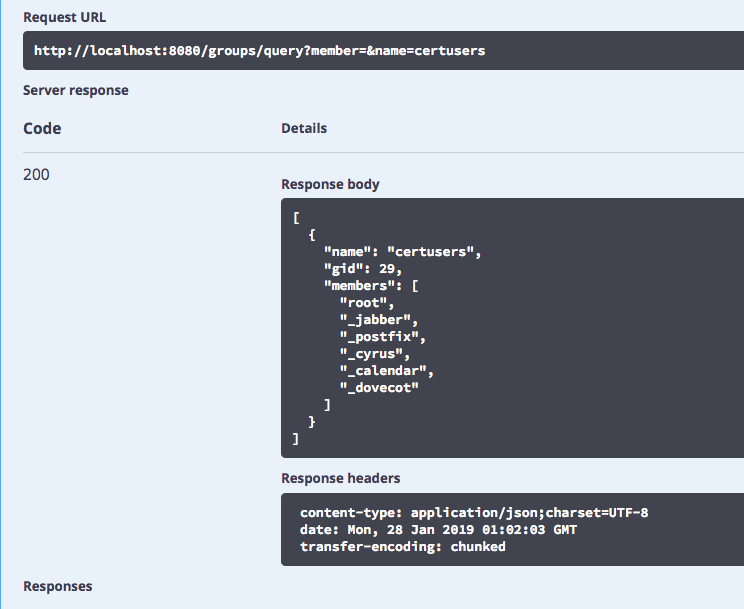Viewport: 744px width, 609px height.
Task: Click the Response body label
Action: tap(330, 184)
